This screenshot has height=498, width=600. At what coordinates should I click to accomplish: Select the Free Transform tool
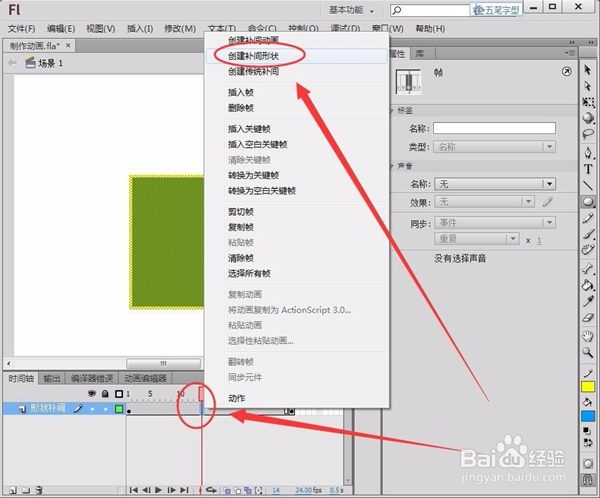point(588,102)
